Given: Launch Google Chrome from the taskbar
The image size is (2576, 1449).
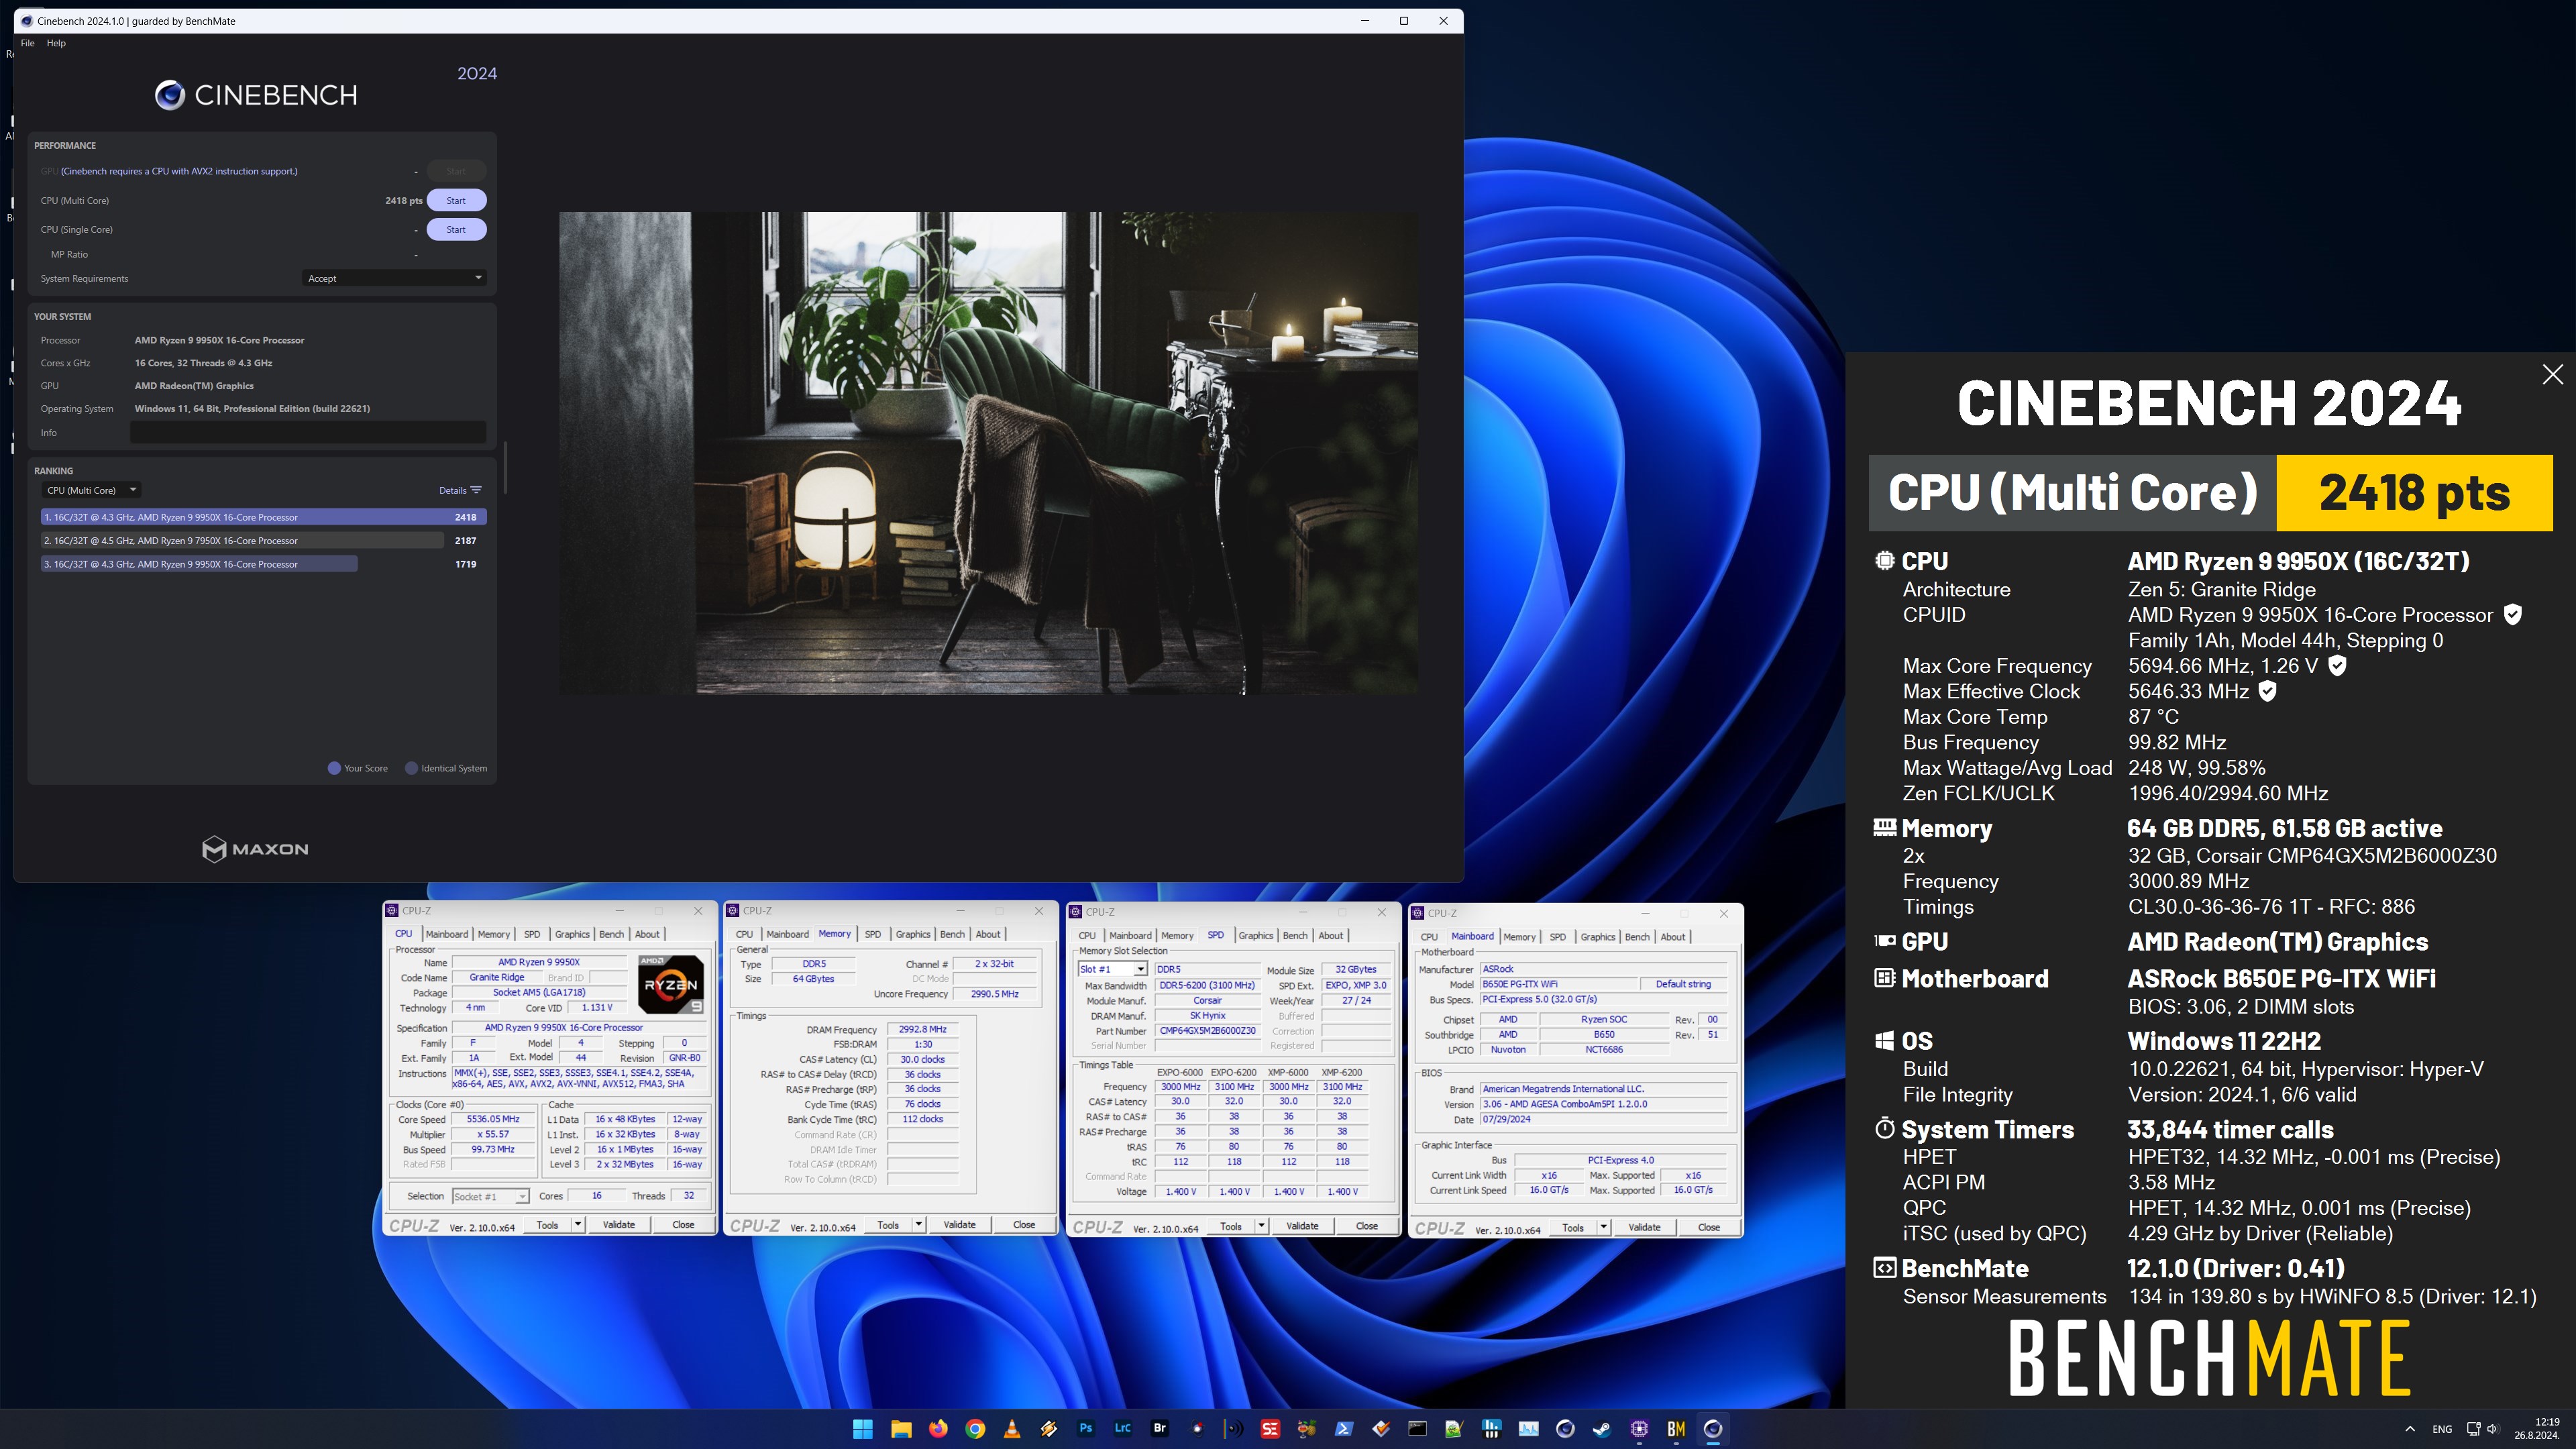Looking at the screenshot, I should (975, 1429).
